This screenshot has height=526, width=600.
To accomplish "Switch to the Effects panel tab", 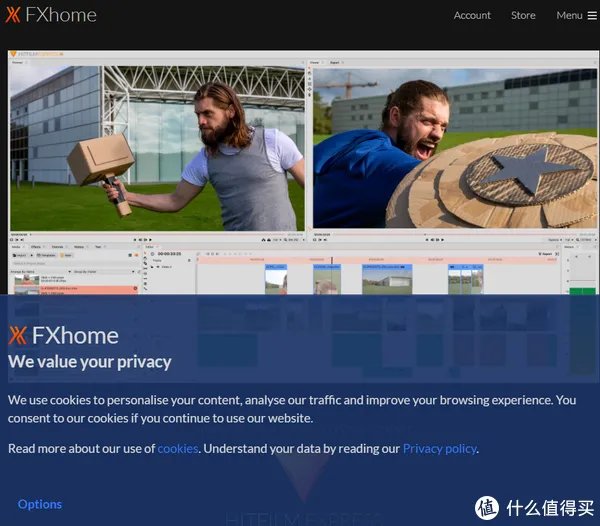I will pyautogui.click(x=36, y=246).
